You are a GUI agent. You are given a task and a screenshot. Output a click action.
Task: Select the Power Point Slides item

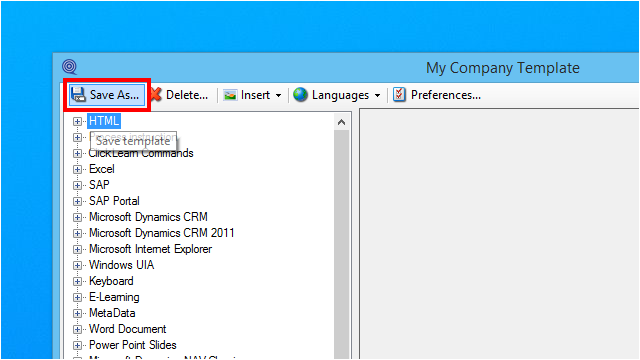tap(133, 345)
